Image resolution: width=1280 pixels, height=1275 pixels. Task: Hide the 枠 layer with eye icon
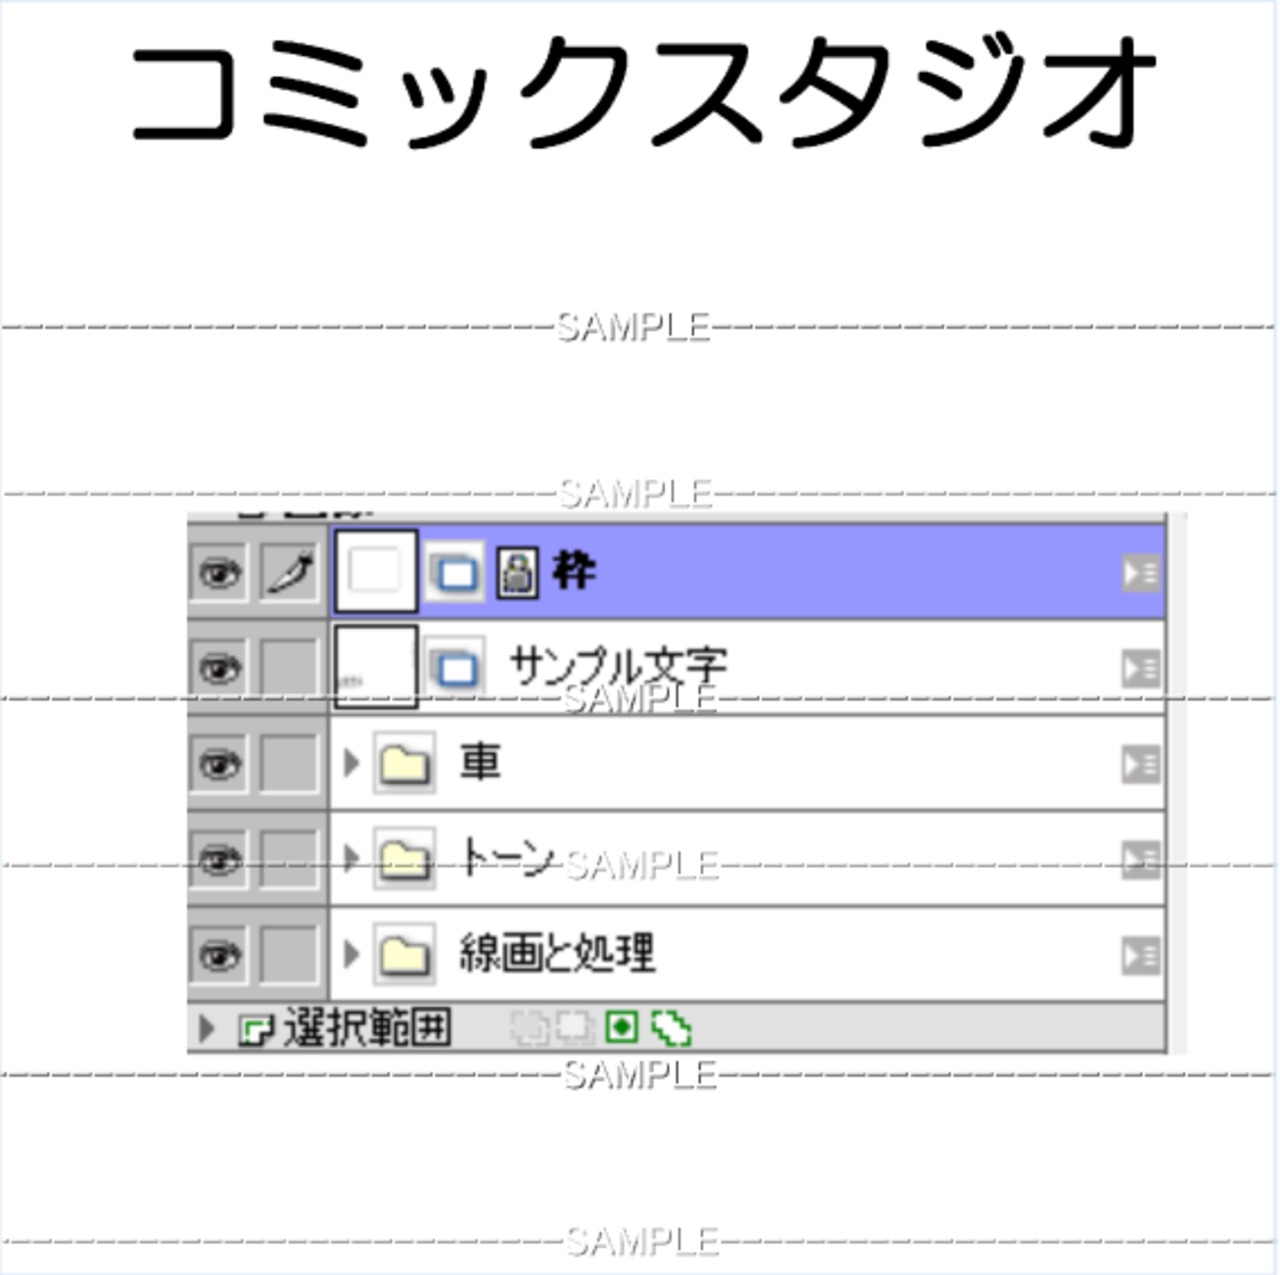pyautogui.click(x=219, y=573)
